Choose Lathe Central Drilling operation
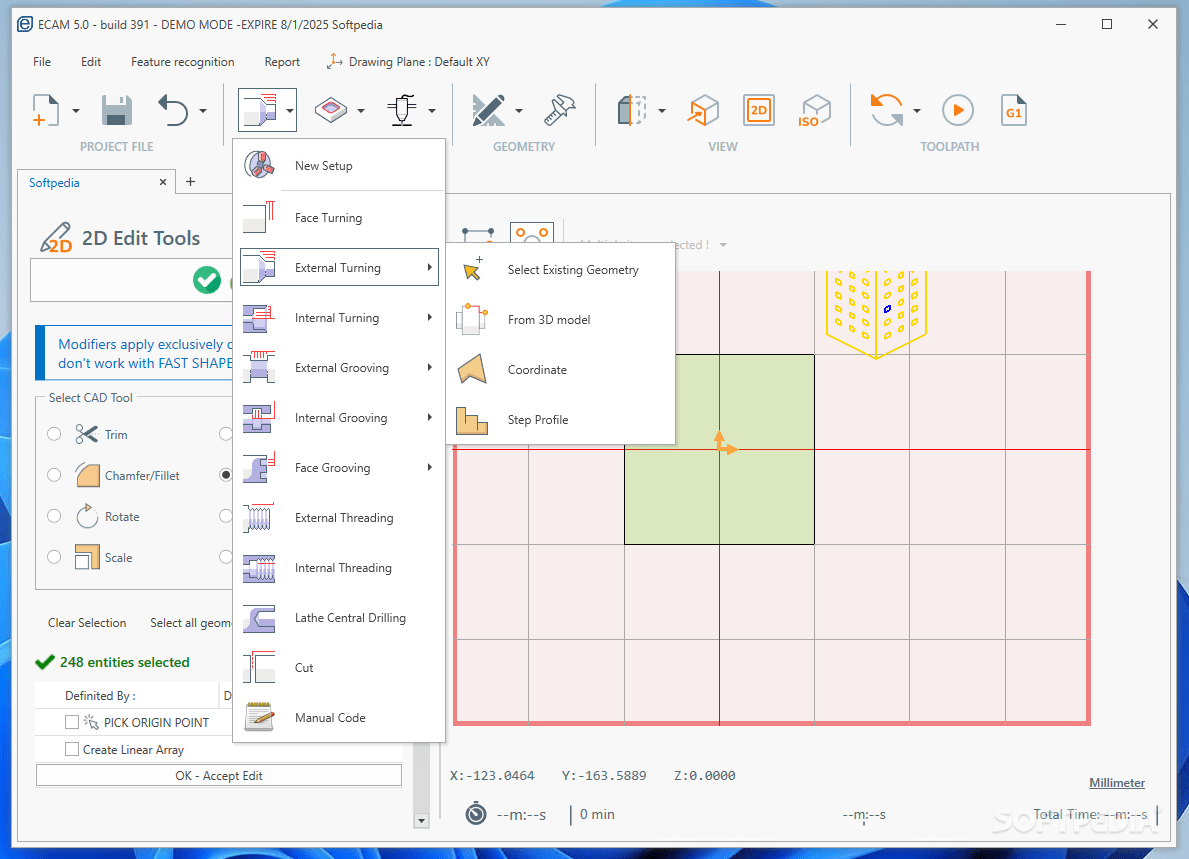This screenshot has height=859, width=1189. pos(339,618)
